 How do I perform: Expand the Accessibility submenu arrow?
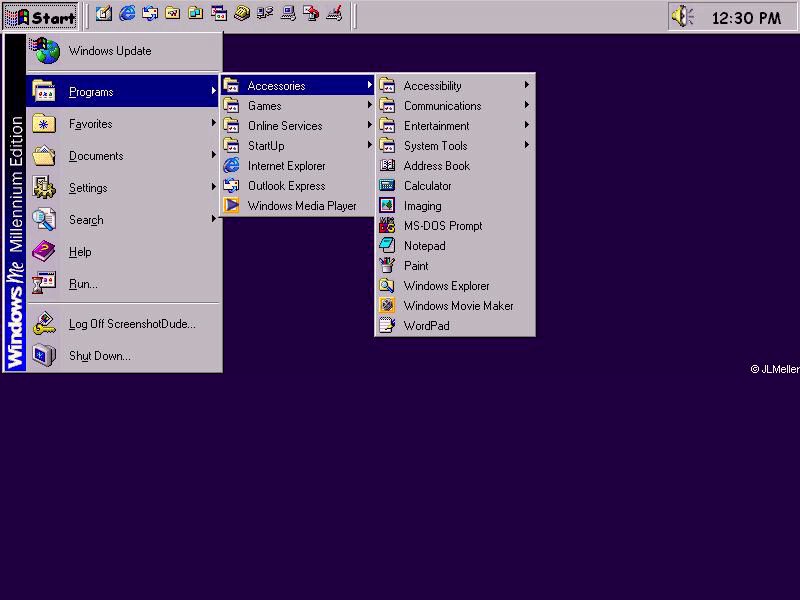tap(527, 85)
